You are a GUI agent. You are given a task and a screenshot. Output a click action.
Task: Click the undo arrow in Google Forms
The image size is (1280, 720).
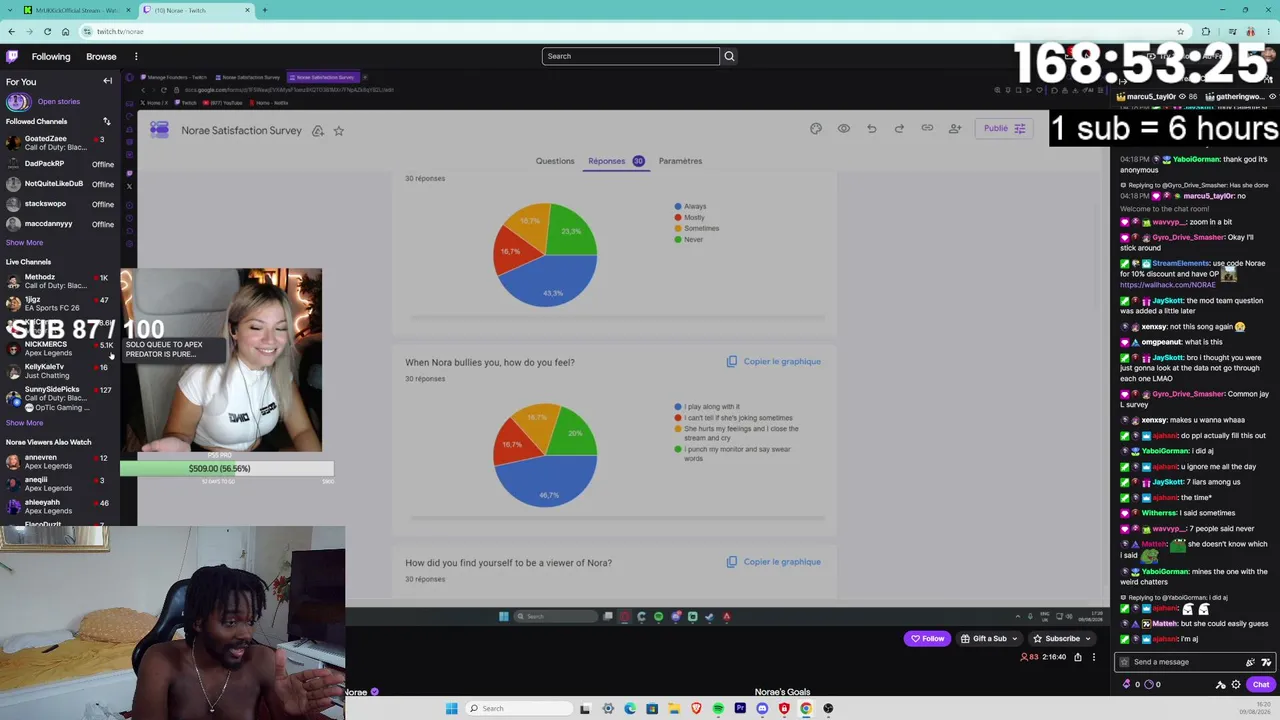pyautogui.click(x=872, y=128)
